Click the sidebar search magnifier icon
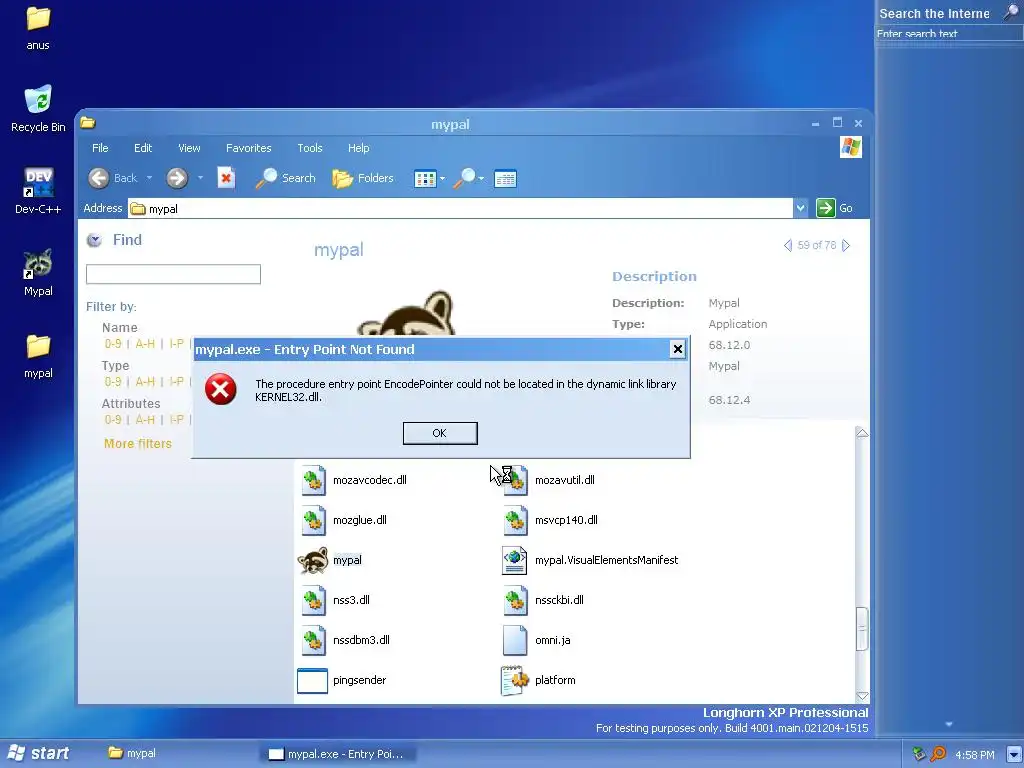 coord(1011,12)
